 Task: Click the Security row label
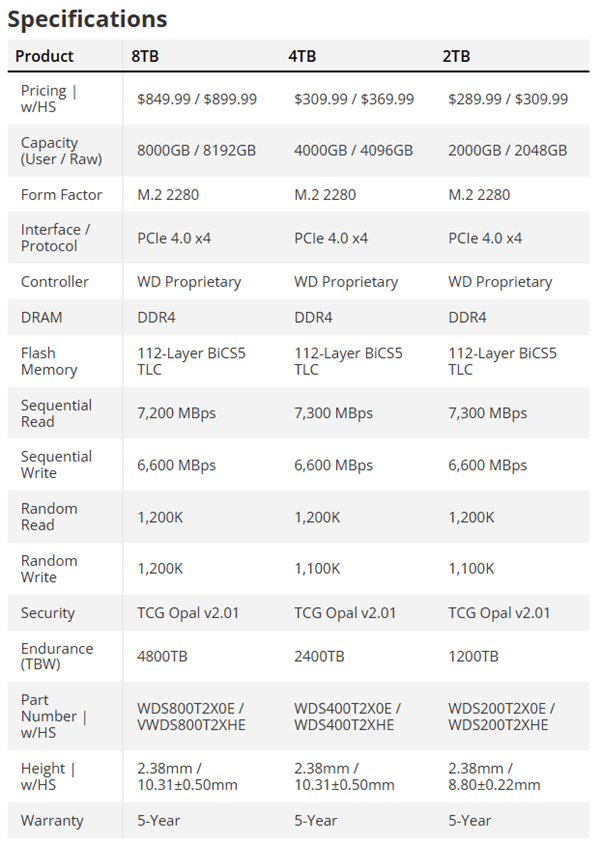pyautogui.click(x=47, y=613)
